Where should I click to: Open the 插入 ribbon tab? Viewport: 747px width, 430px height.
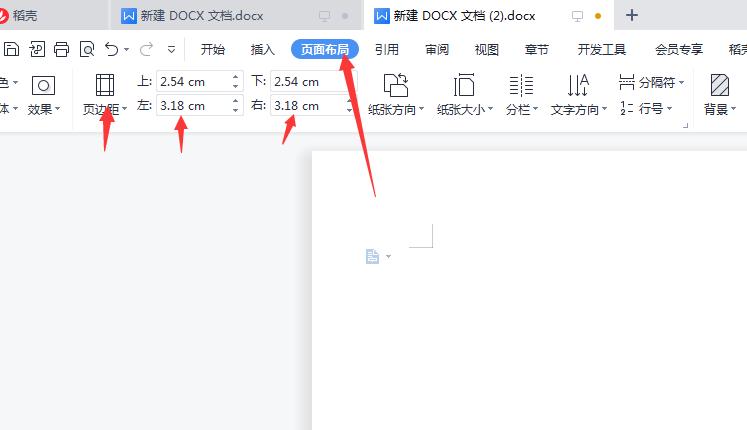(262, 50)
